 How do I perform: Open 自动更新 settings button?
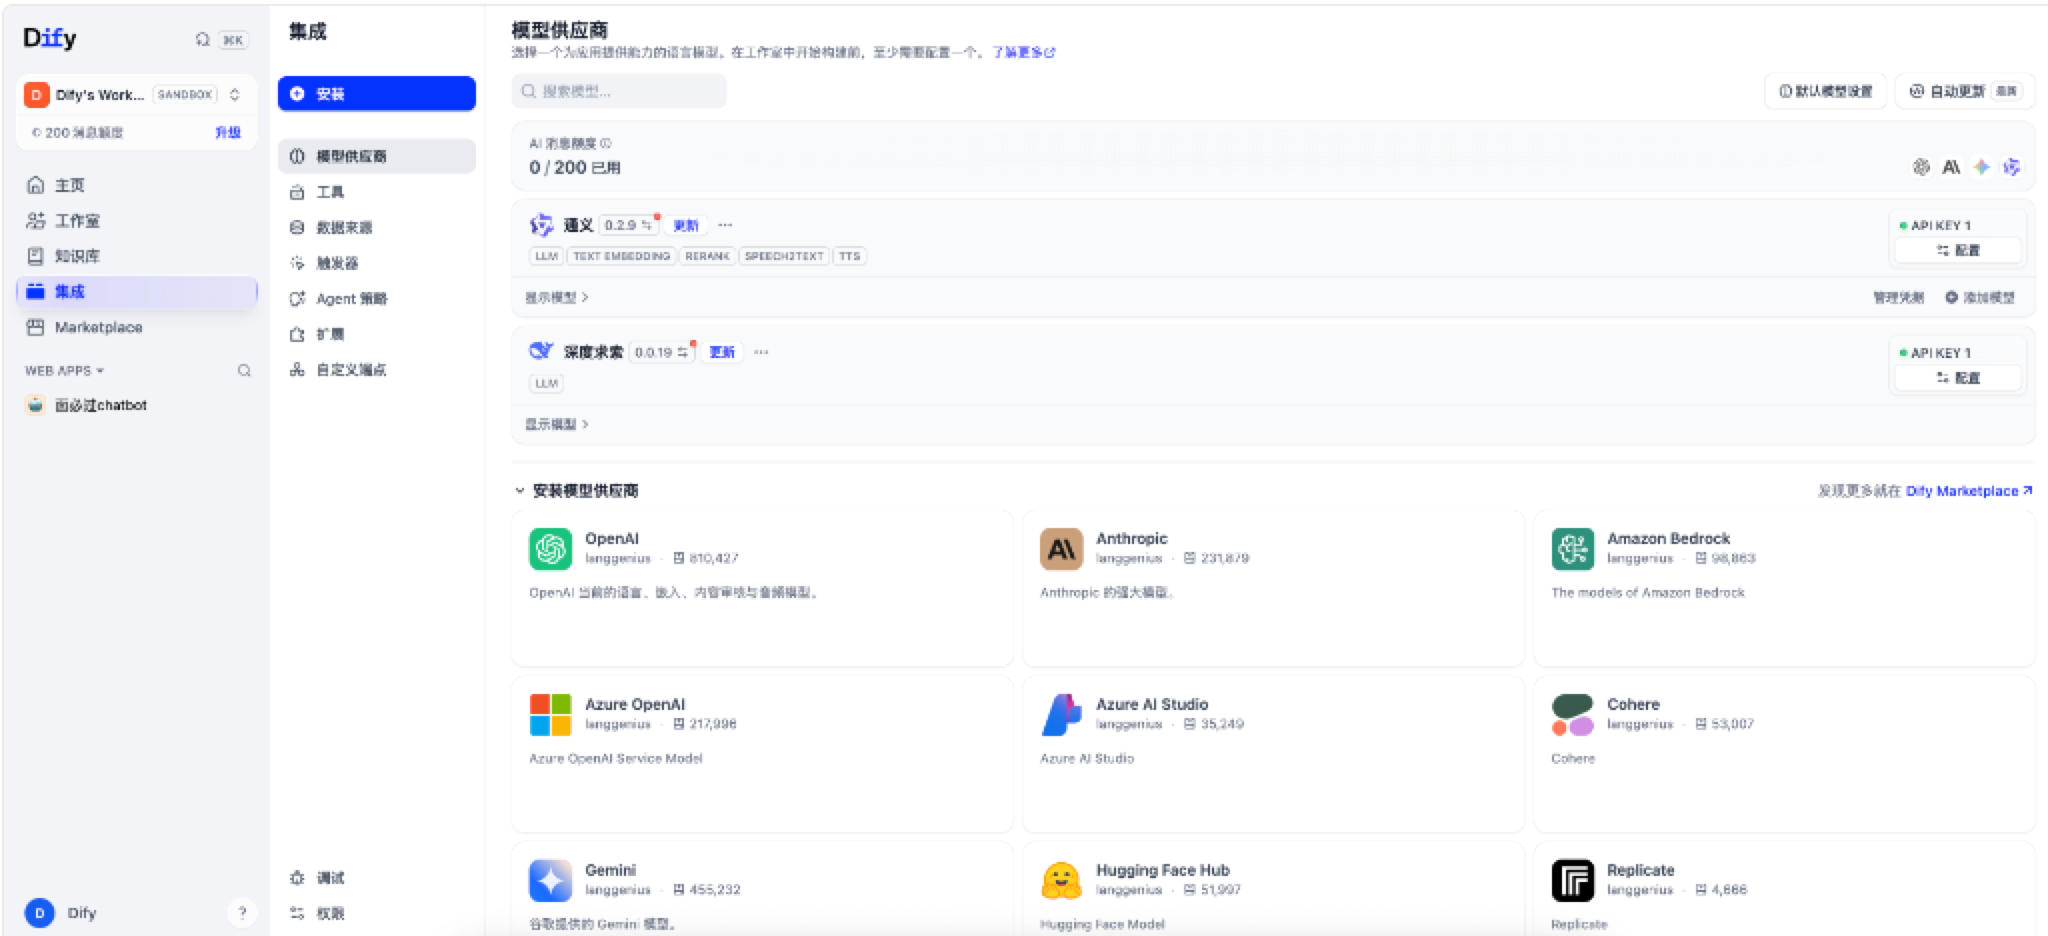(x=1965, y=91)
